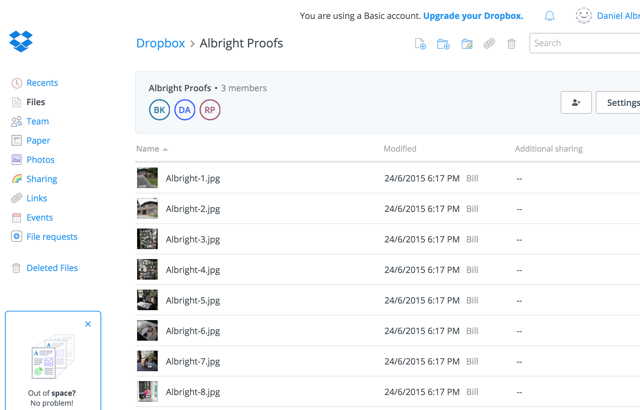Viewport: 640px width, 410px height.
Task: Click the Modified column header
Action: pos(400,149)
